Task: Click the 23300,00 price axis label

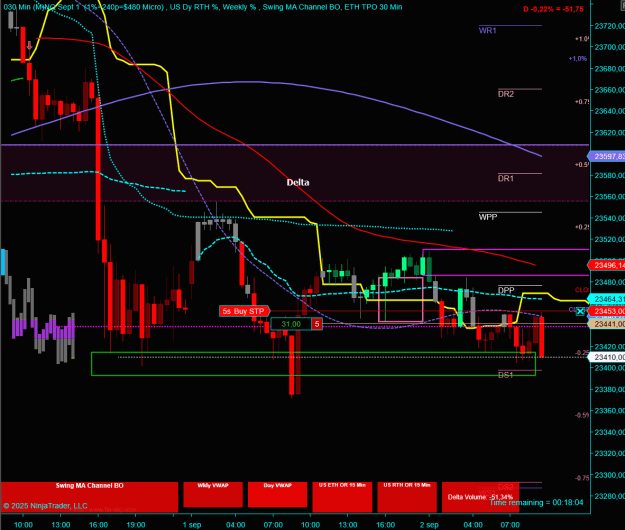Action: (x=609, y=475)
